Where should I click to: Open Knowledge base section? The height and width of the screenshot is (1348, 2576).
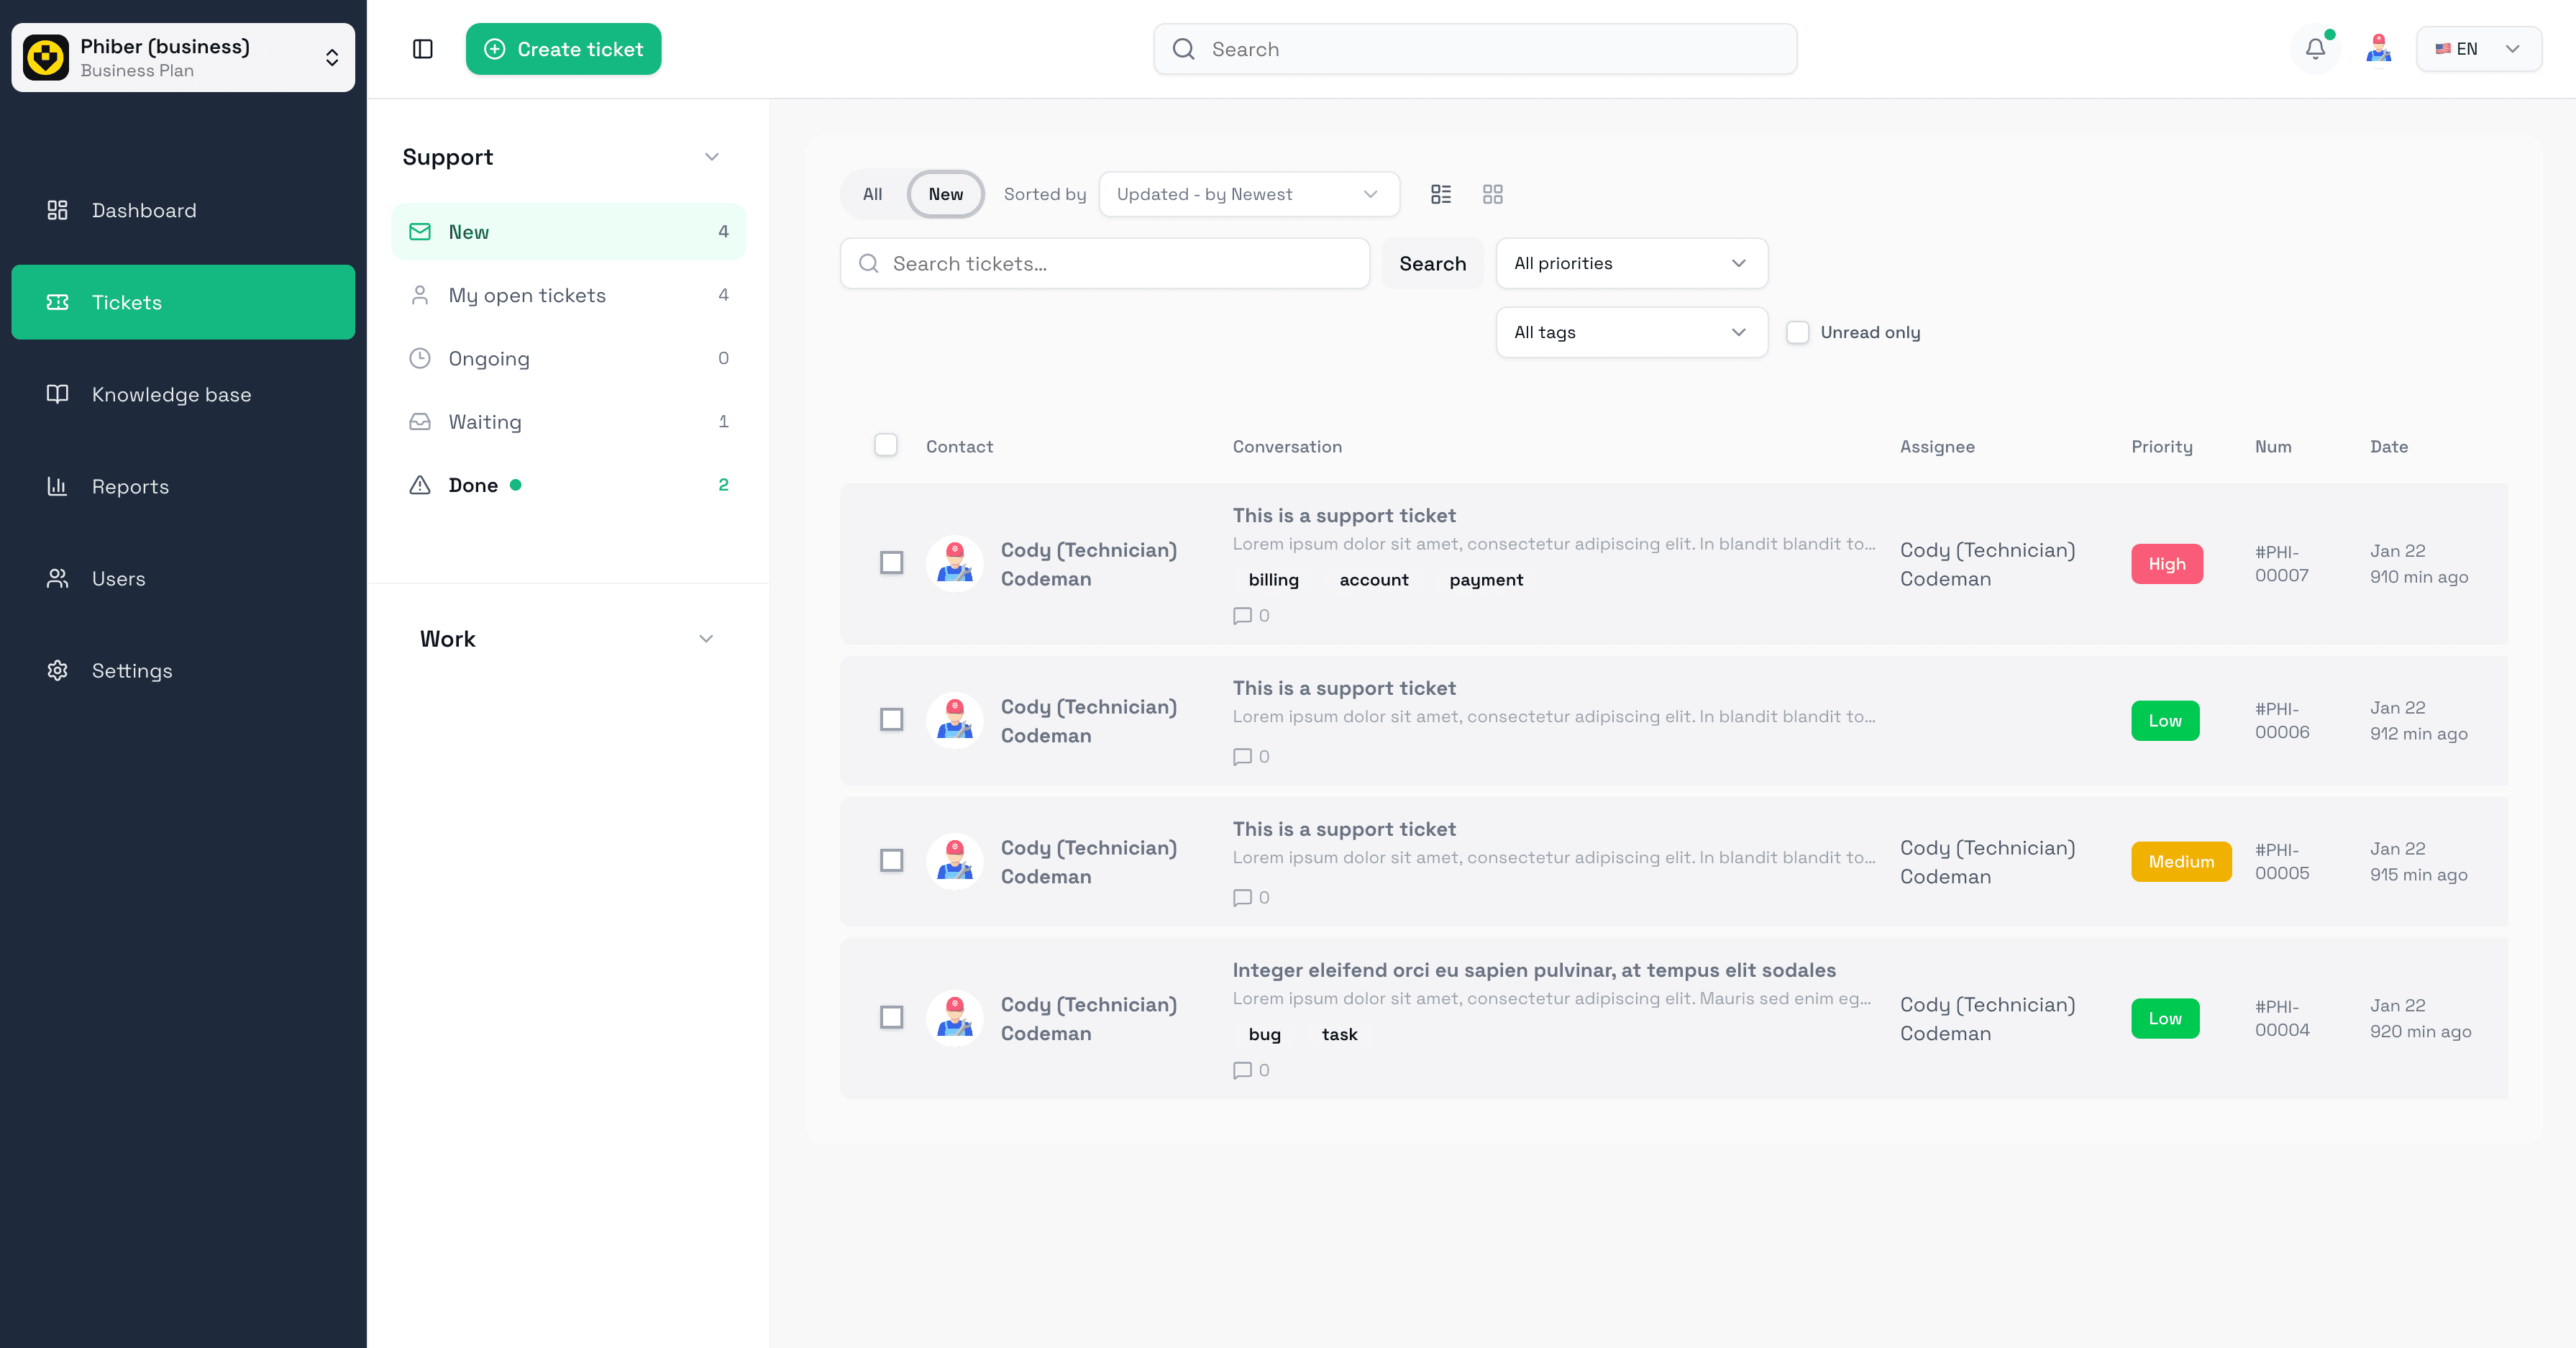(x=171, y=394)
